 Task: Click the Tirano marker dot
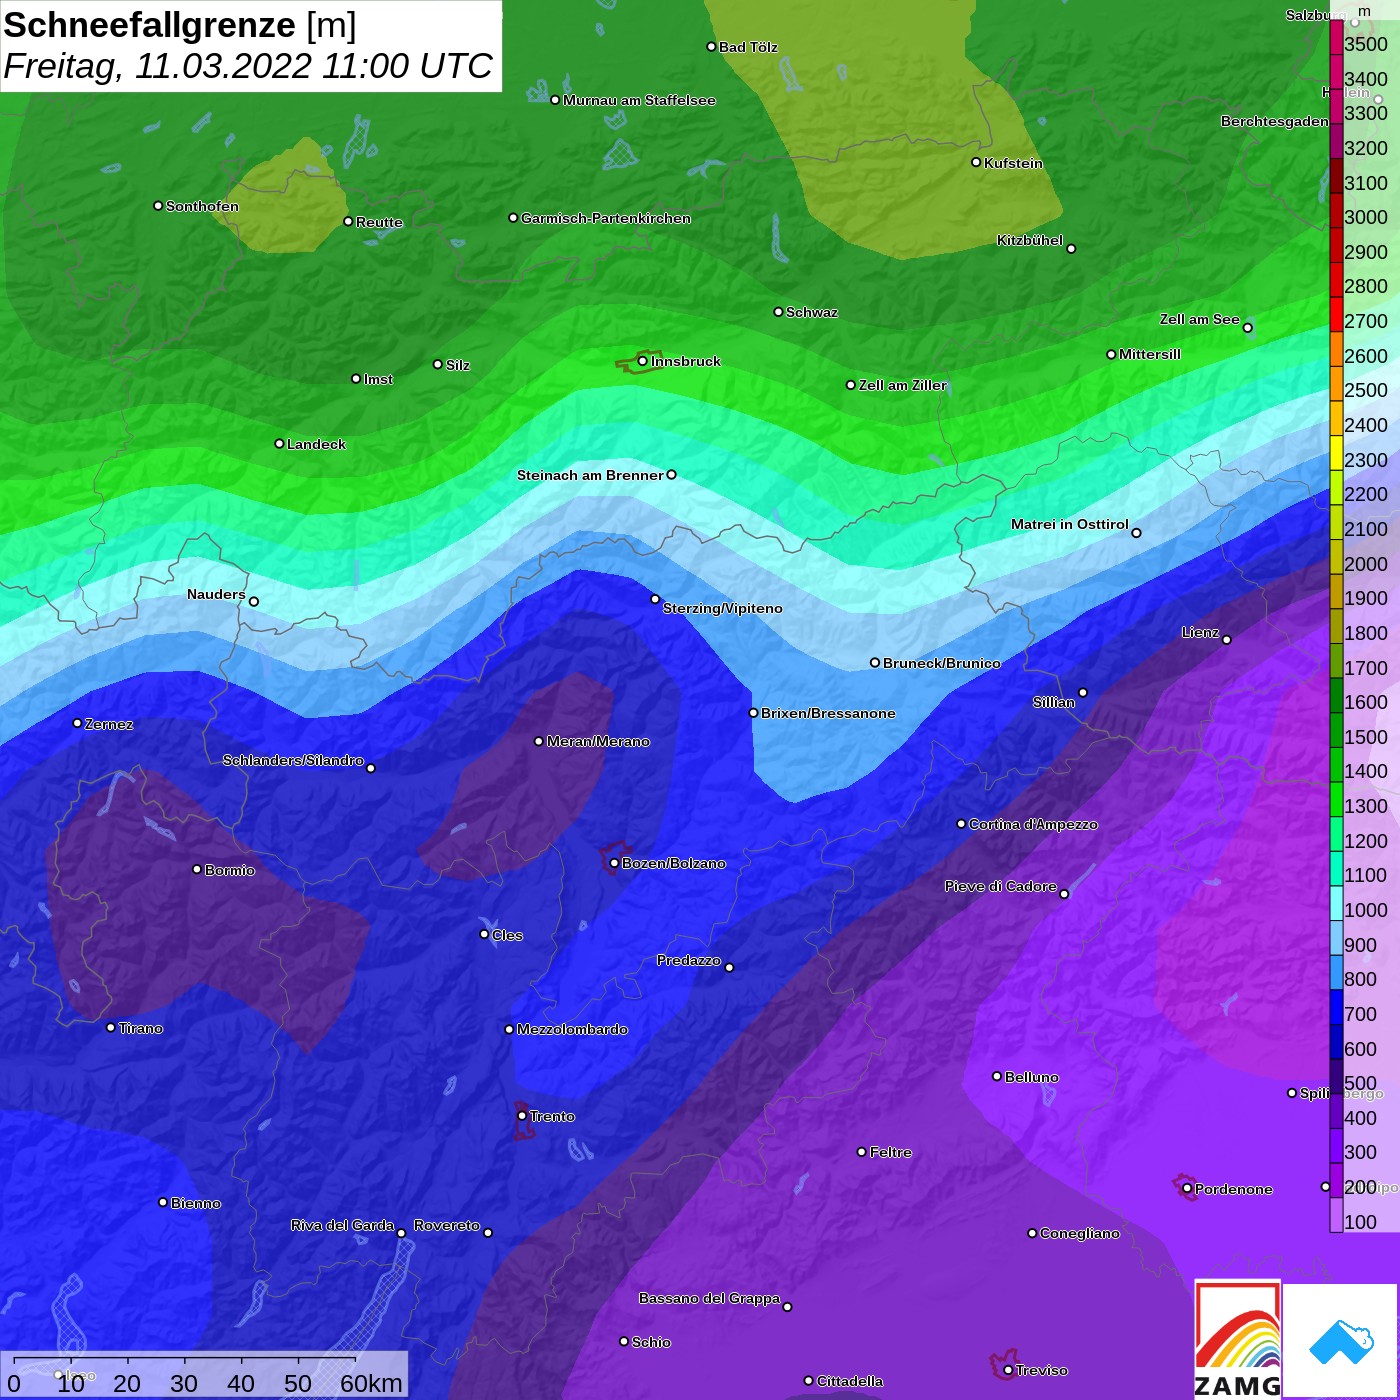click(x=111, y=1028)
